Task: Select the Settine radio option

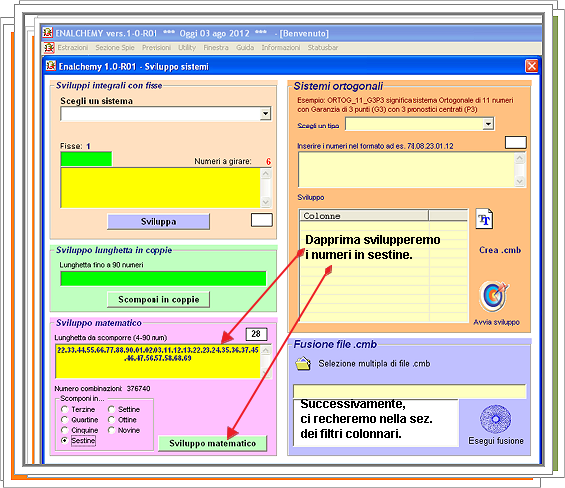Action: (x=111, y=409)
